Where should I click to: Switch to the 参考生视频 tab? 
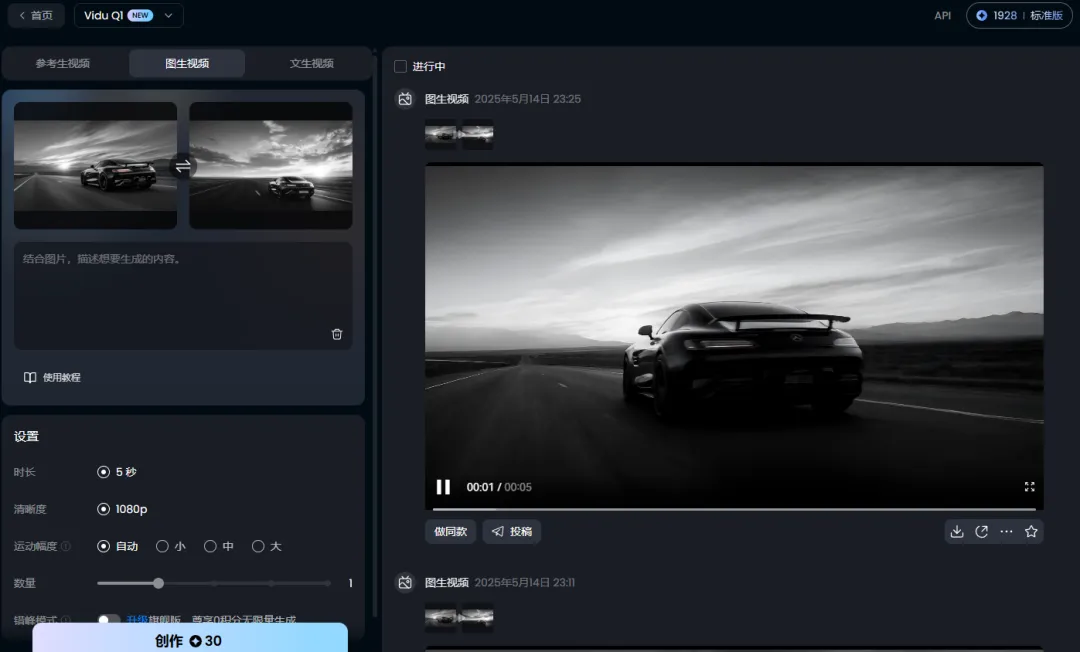63,63
